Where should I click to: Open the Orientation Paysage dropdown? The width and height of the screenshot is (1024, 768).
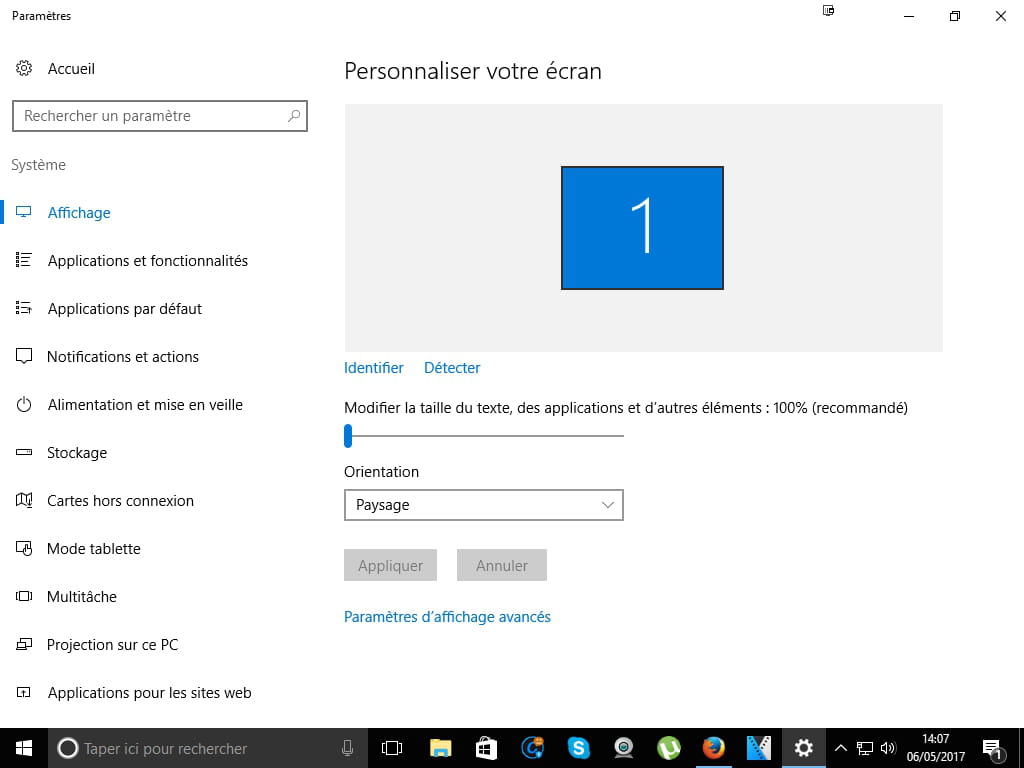click(x=484, y=505)
